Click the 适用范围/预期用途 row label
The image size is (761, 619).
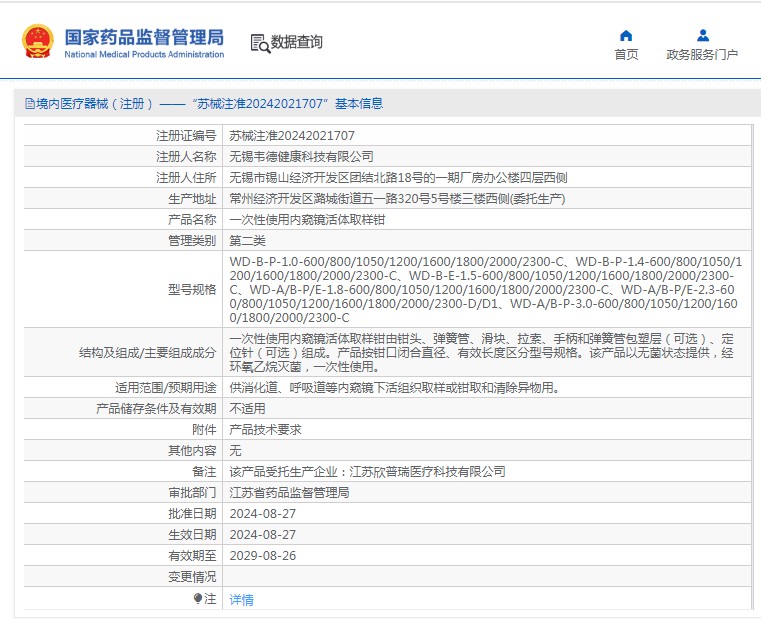point(165,387)
